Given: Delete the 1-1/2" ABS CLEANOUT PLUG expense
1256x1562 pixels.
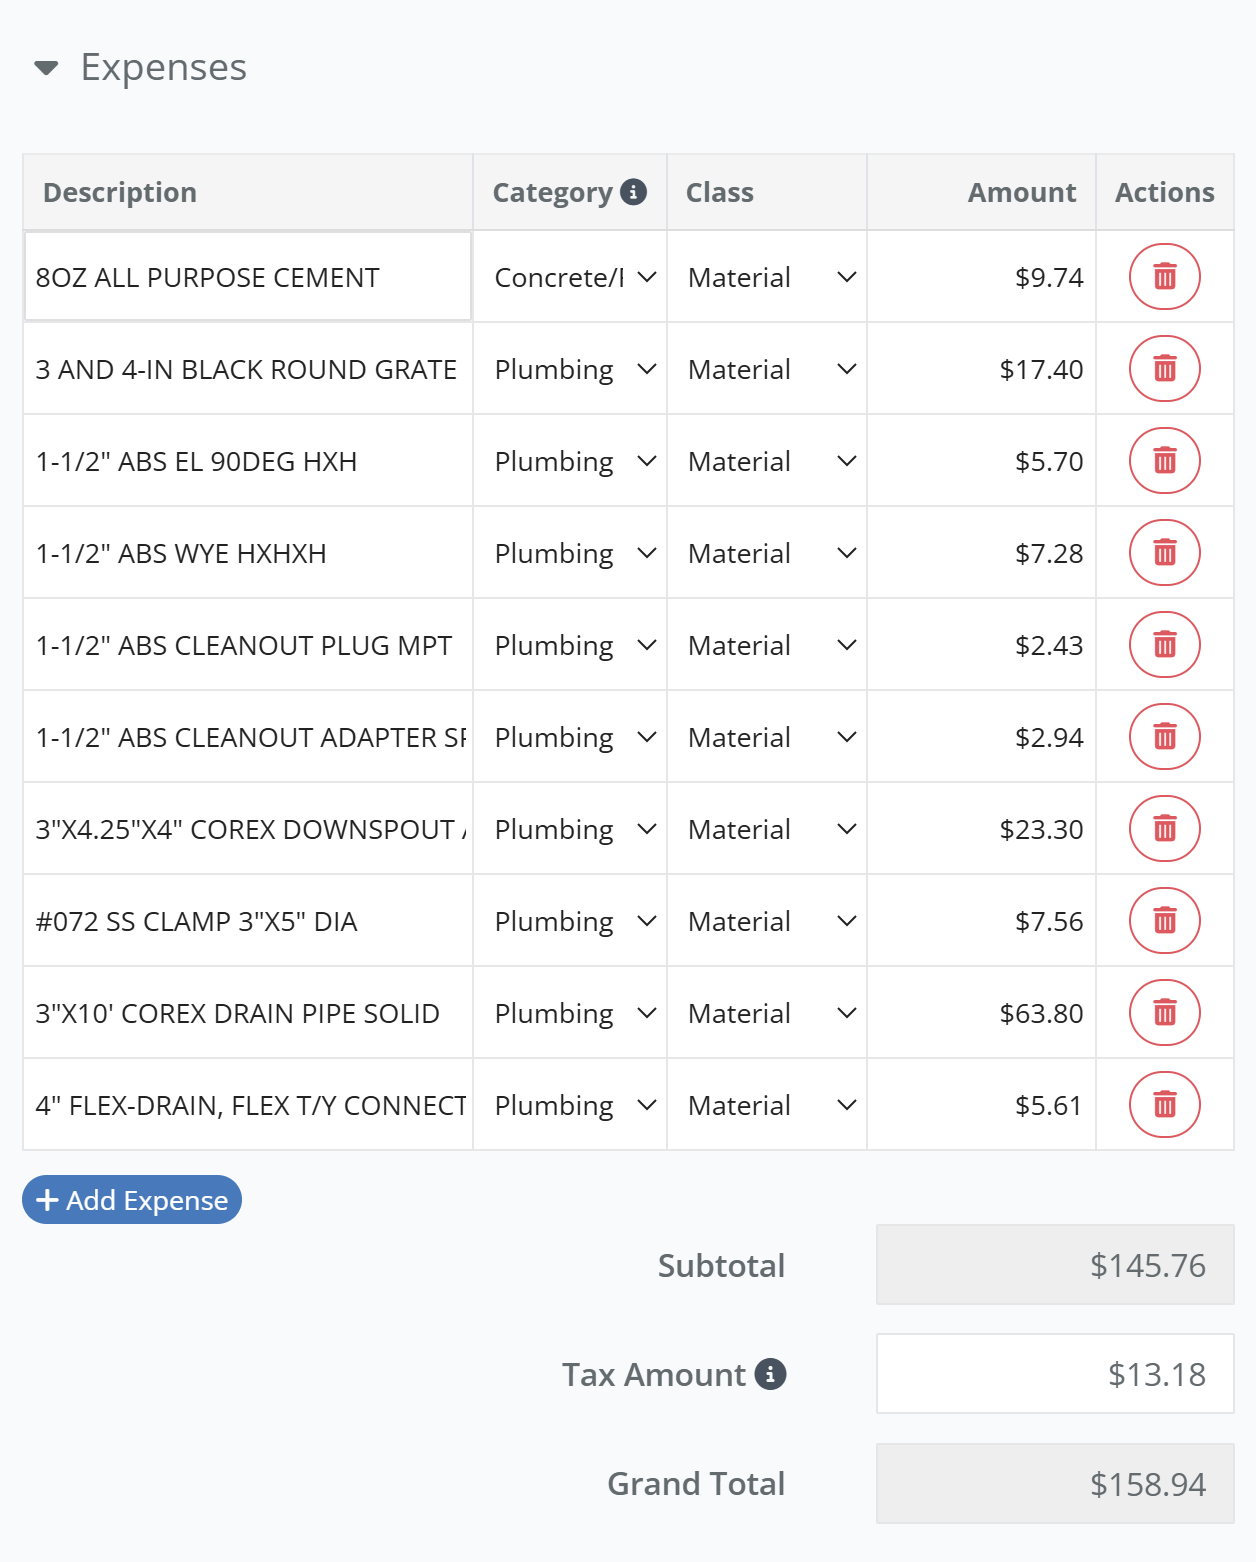Looking at the screenshot, I should click(x=1164, y=644).
